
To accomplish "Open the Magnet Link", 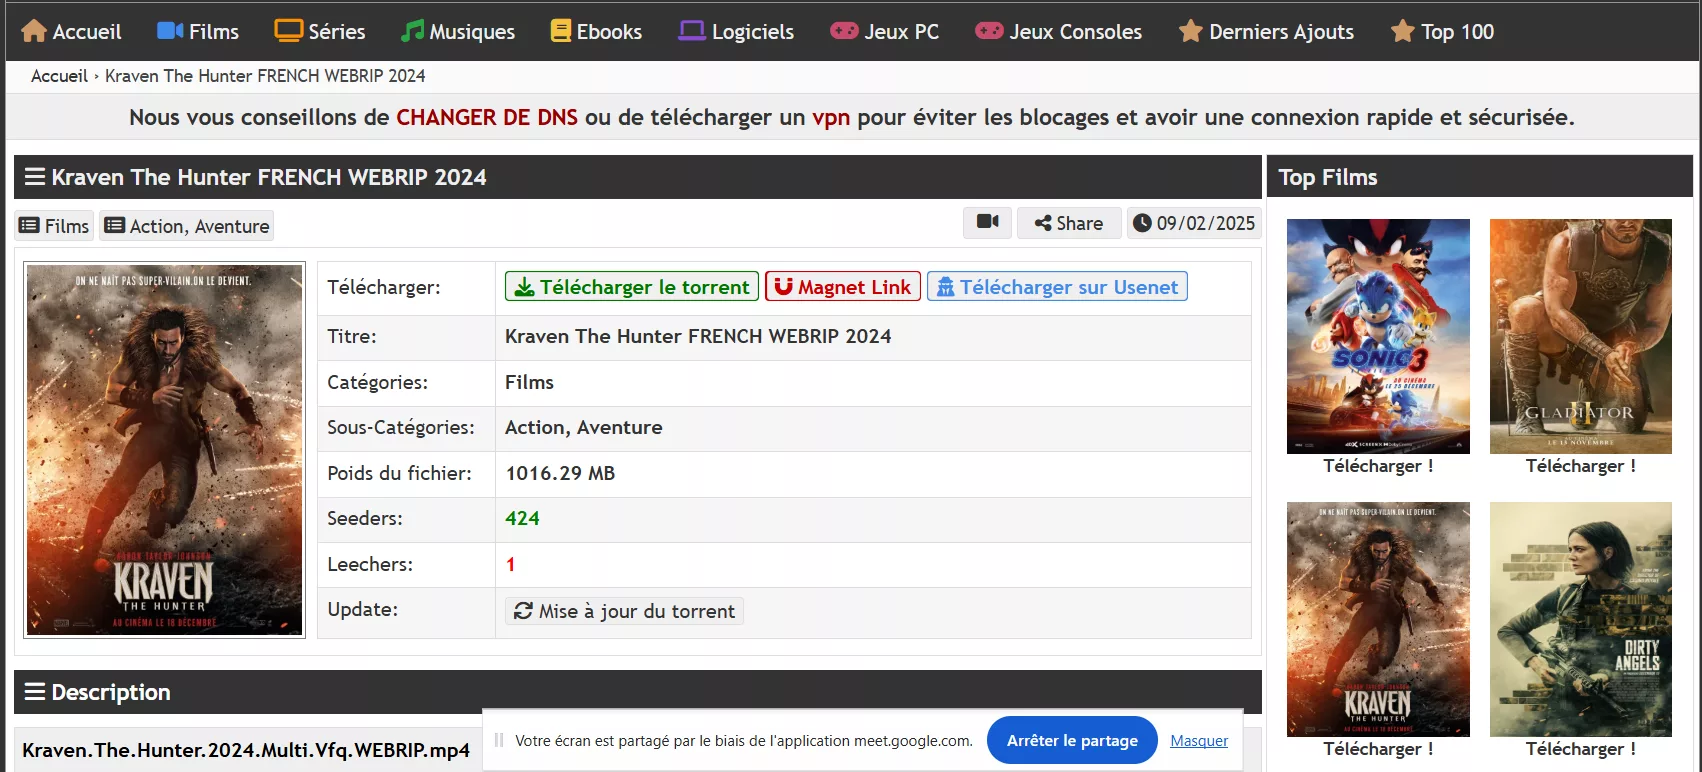I will [842, 287].
